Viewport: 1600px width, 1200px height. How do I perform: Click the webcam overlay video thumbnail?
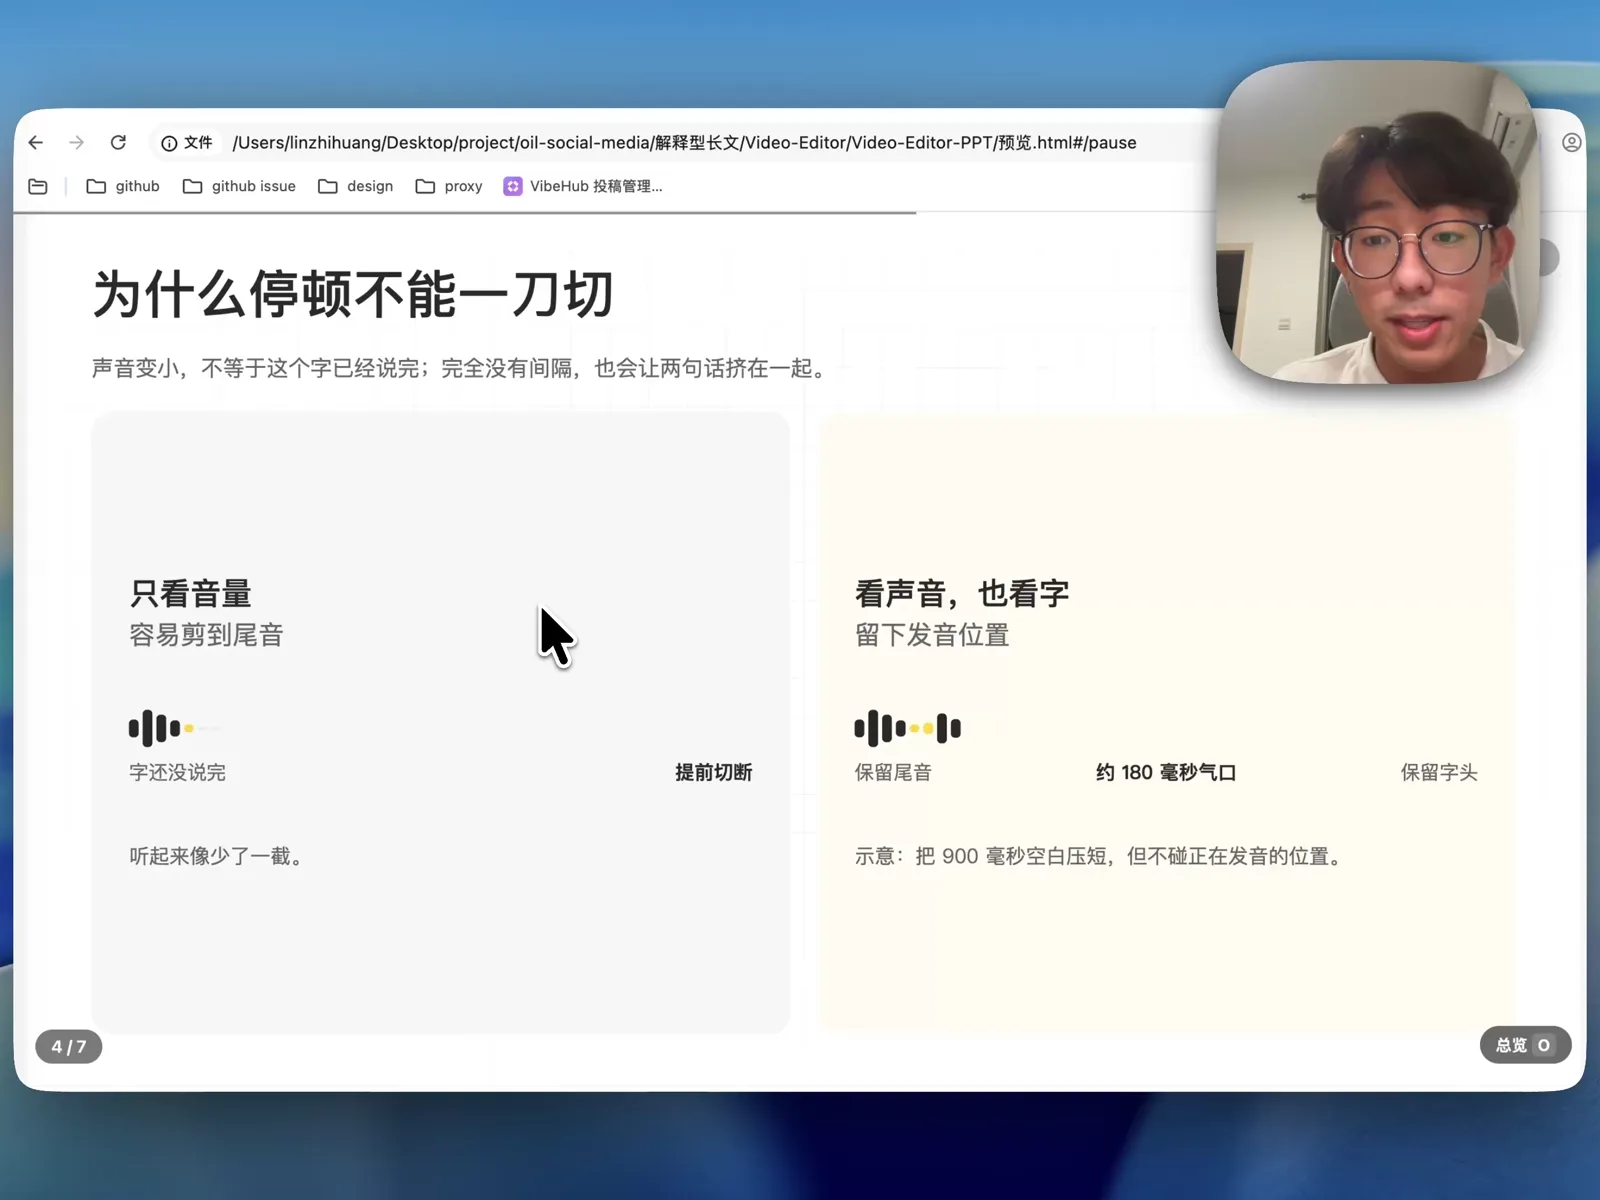click(x=1378, y=222)
